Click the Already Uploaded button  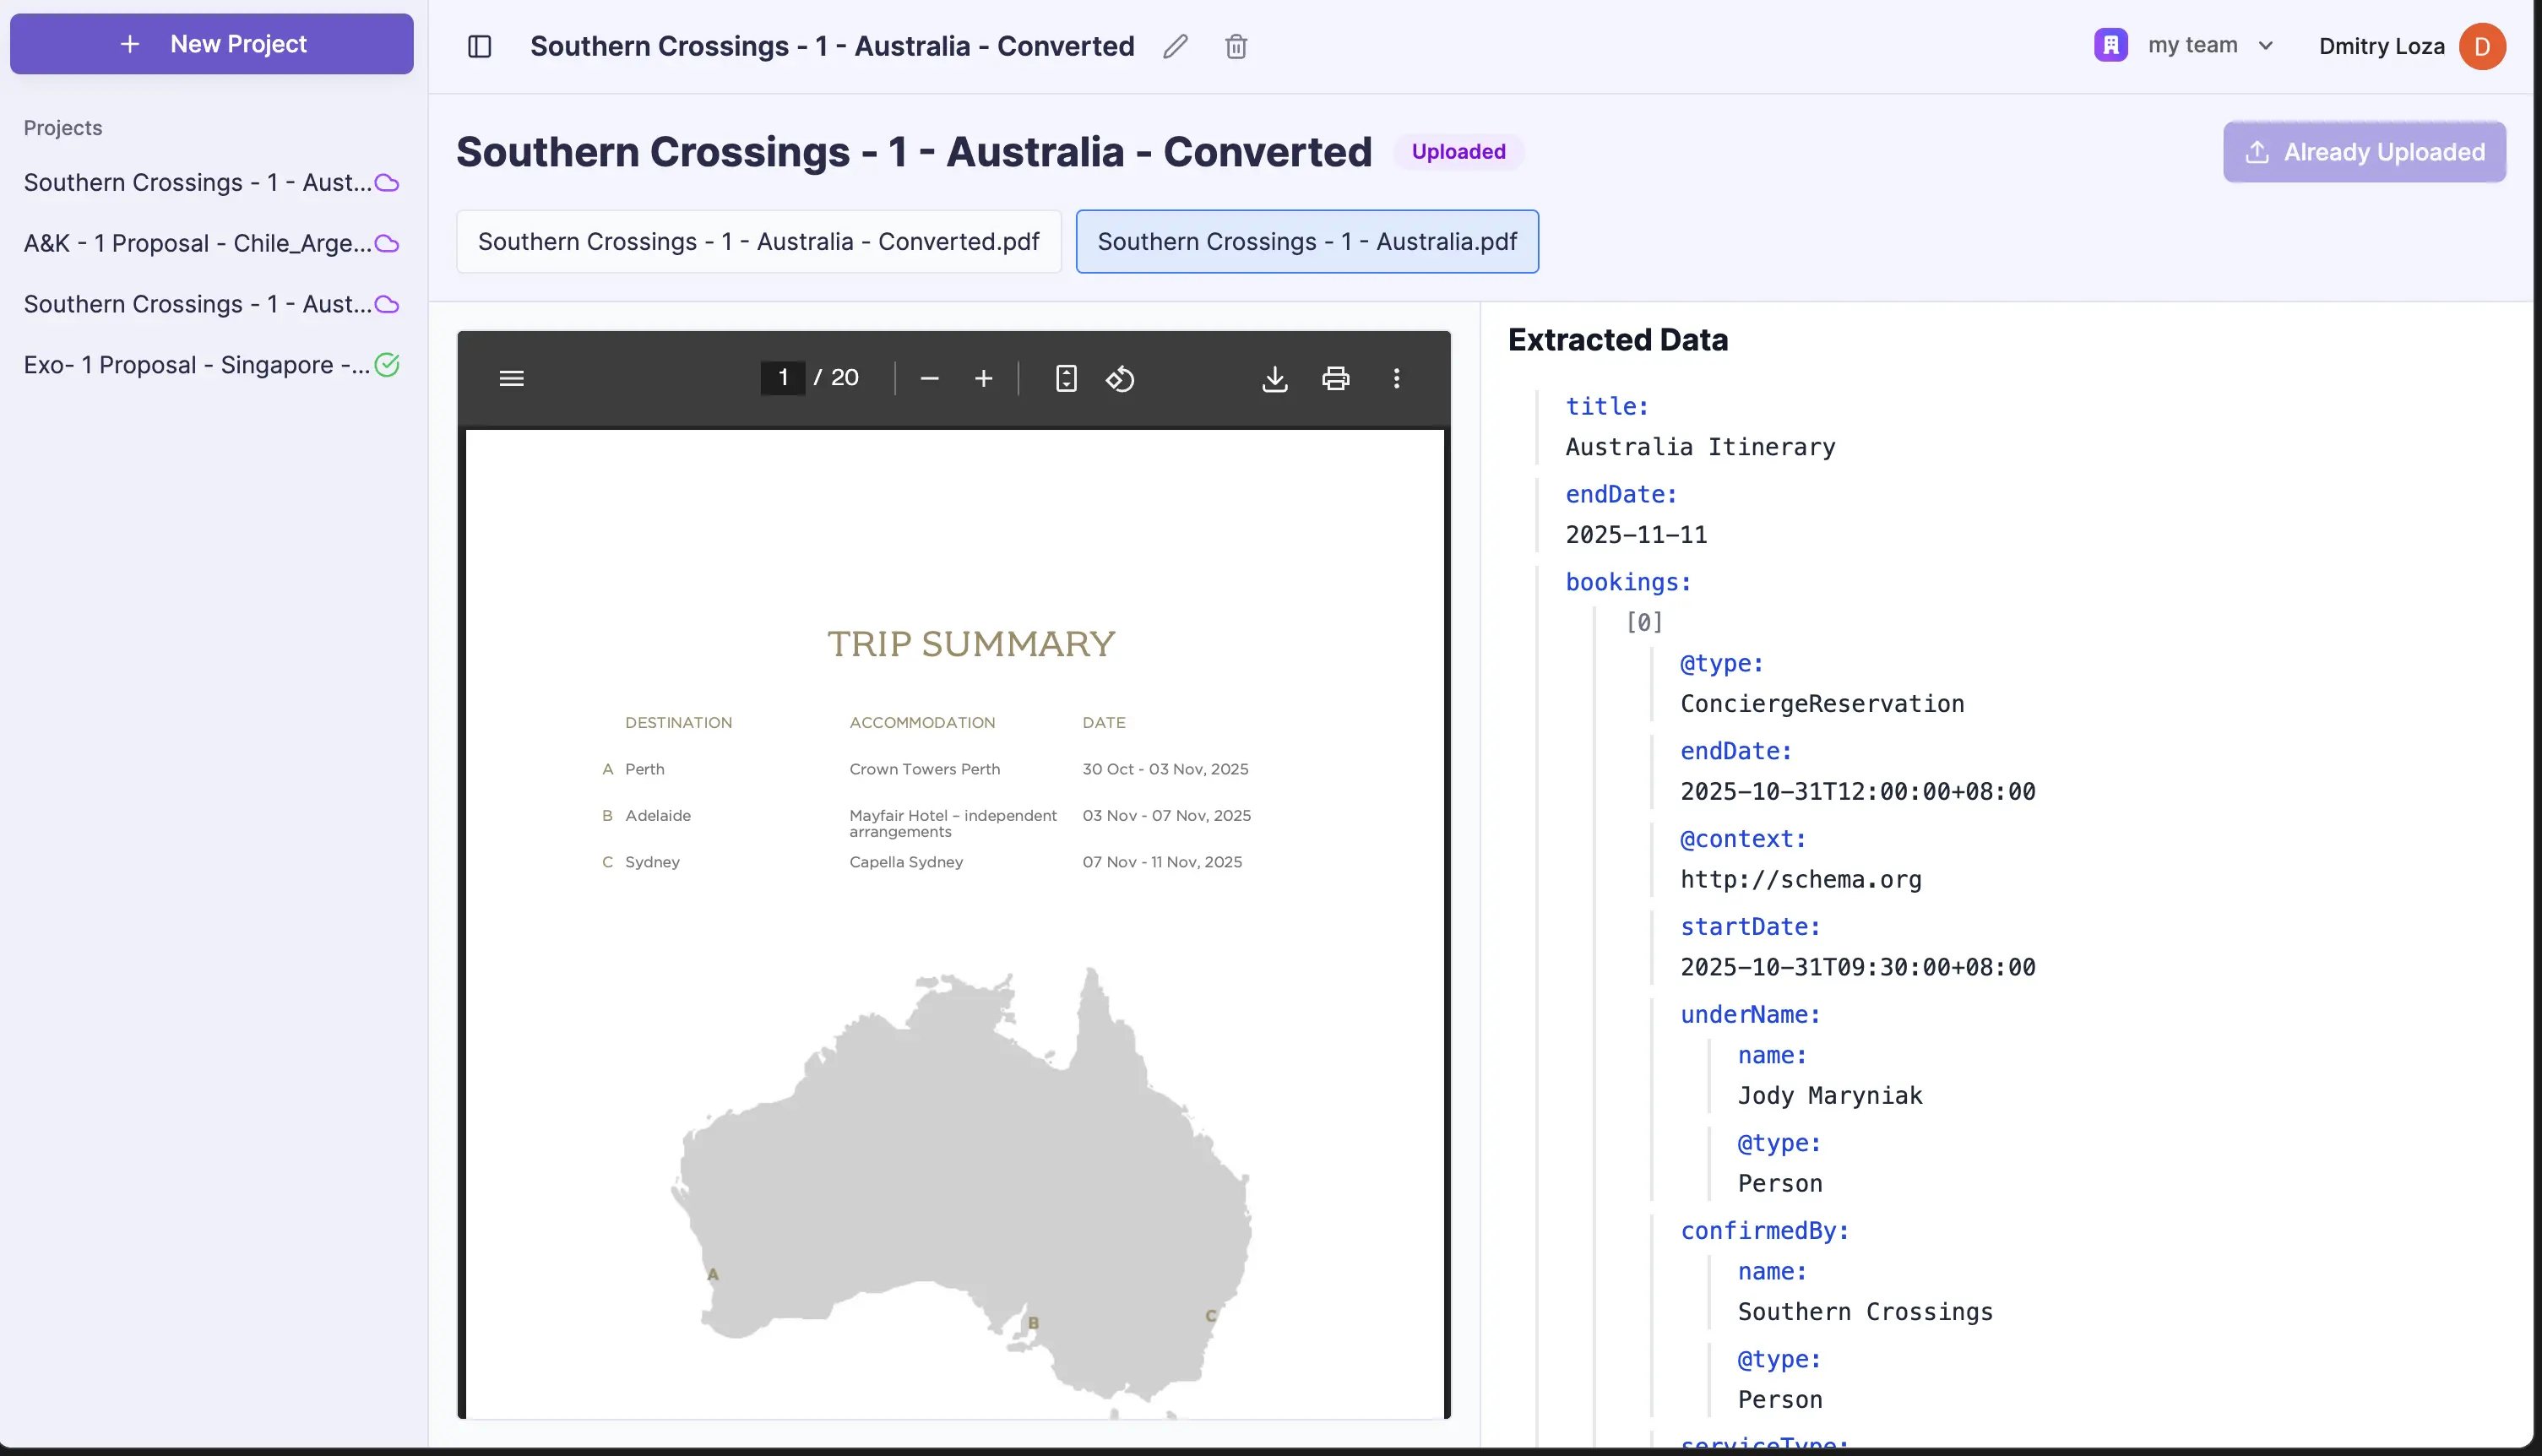point(2364,152)
